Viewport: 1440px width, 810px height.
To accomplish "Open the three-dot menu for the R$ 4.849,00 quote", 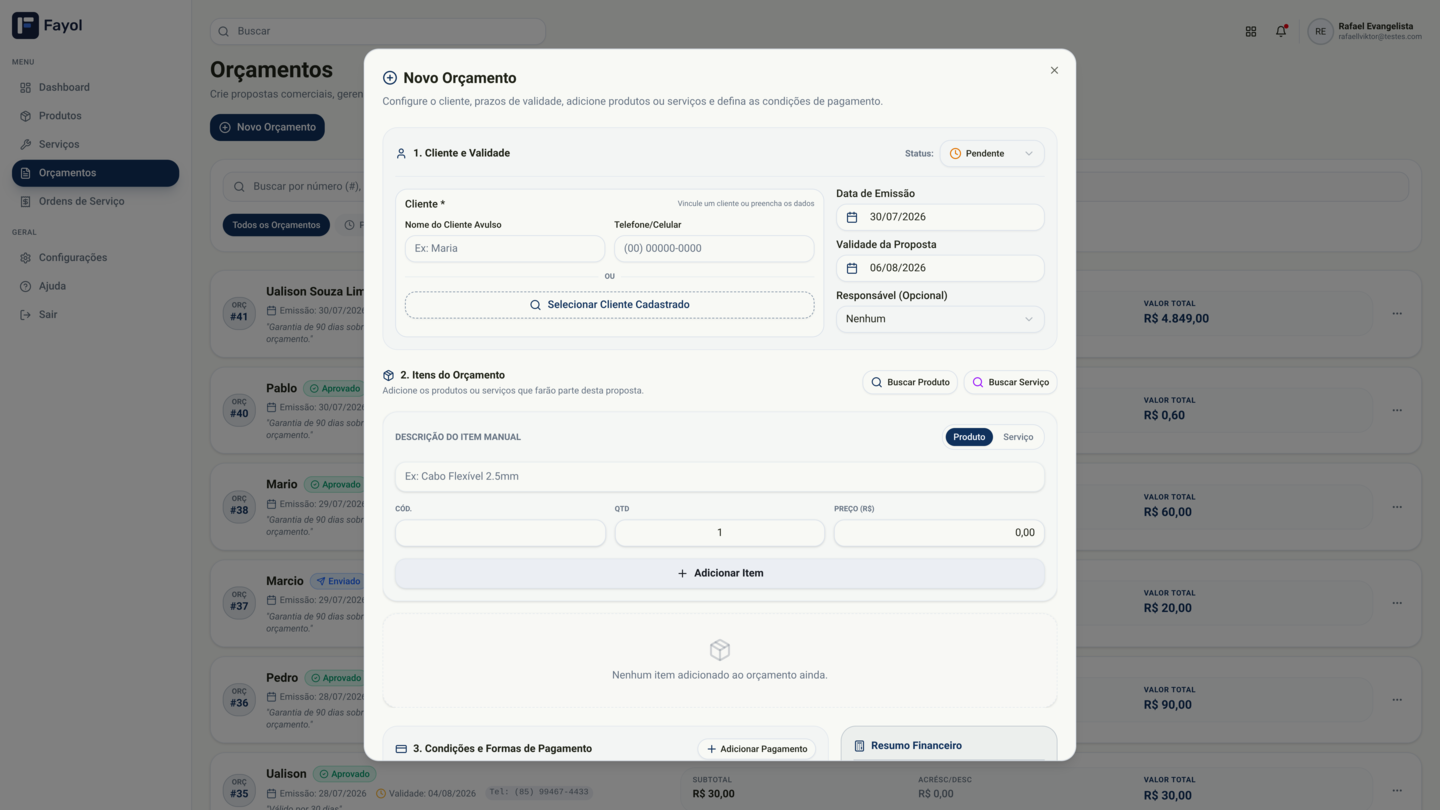I will (1397, 314).
